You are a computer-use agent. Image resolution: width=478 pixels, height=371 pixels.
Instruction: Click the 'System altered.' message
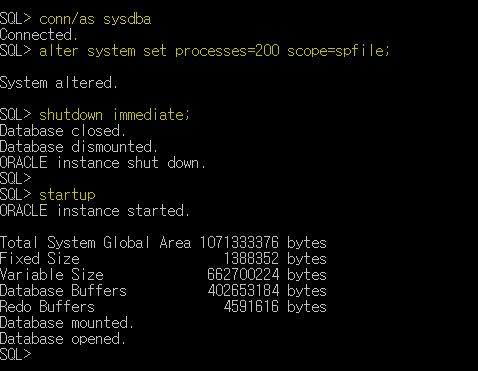click(59, 83)
